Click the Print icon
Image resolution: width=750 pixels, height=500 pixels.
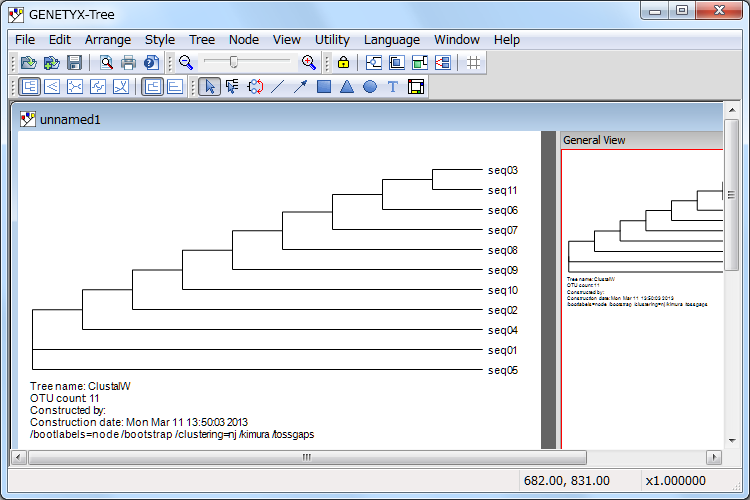point(128,63)
